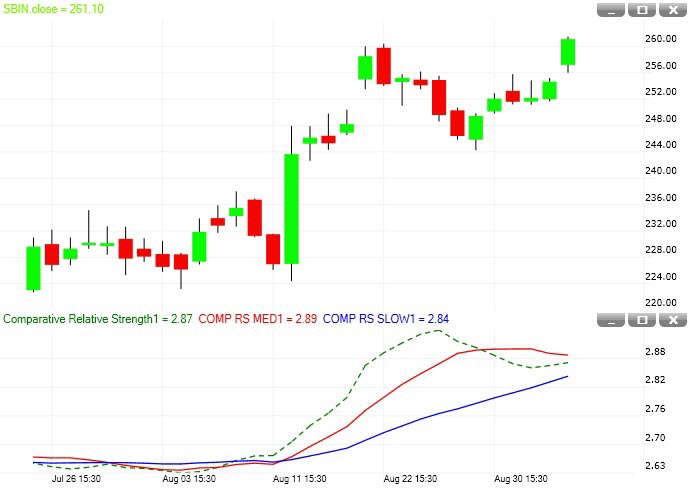Click the 236.00 price axis value

(660, 197)
